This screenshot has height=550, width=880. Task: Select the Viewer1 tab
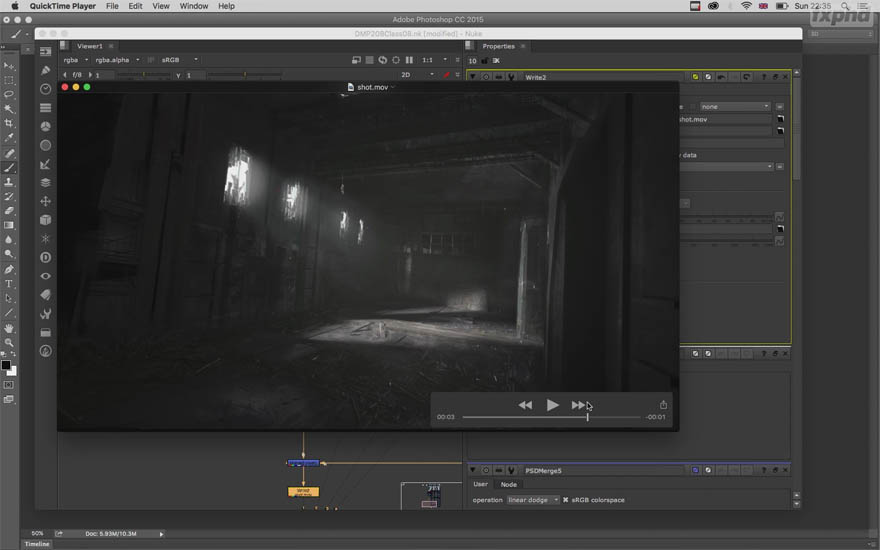tap(90, 46)
